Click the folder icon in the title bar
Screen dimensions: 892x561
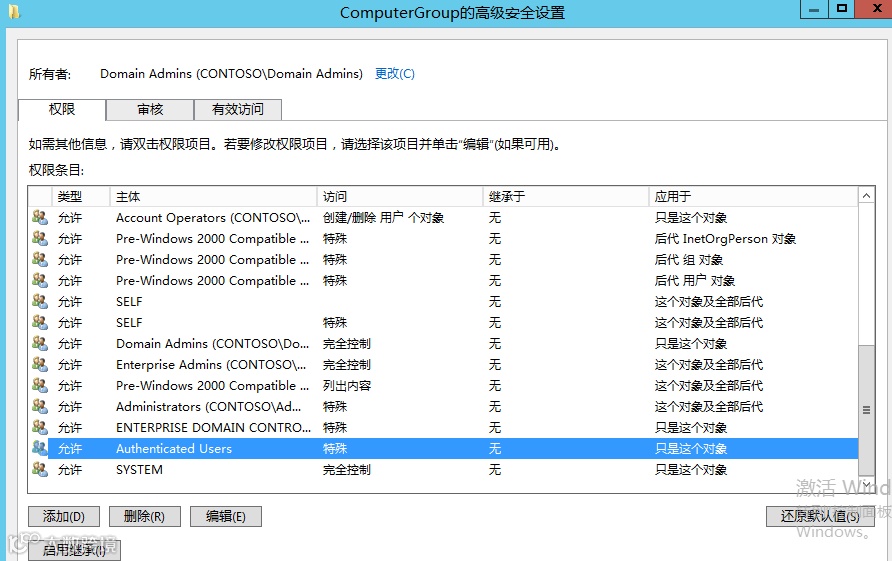[14, 11]
